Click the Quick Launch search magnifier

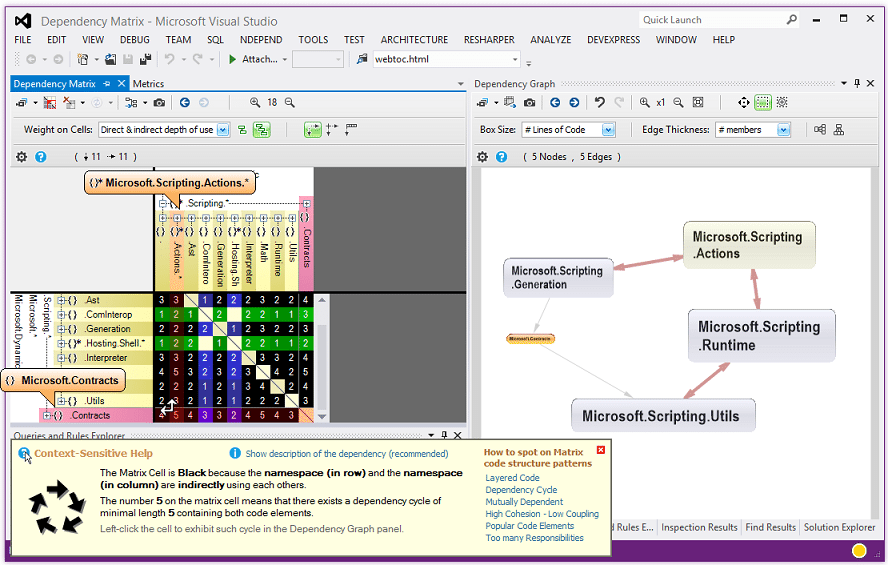pyautogui.click(x=792, y=19)
